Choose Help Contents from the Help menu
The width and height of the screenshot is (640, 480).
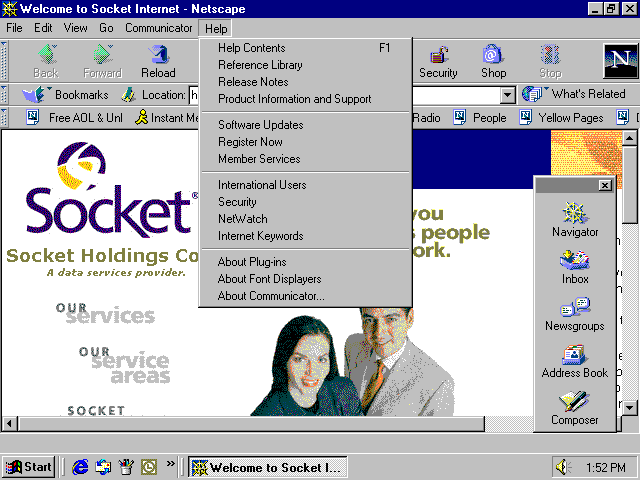click(305, 48)
